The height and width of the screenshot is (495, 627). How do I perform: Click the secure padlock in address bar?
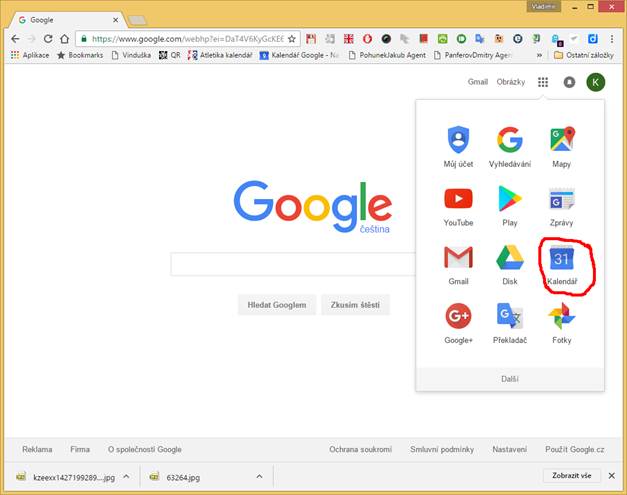[84, 39]
